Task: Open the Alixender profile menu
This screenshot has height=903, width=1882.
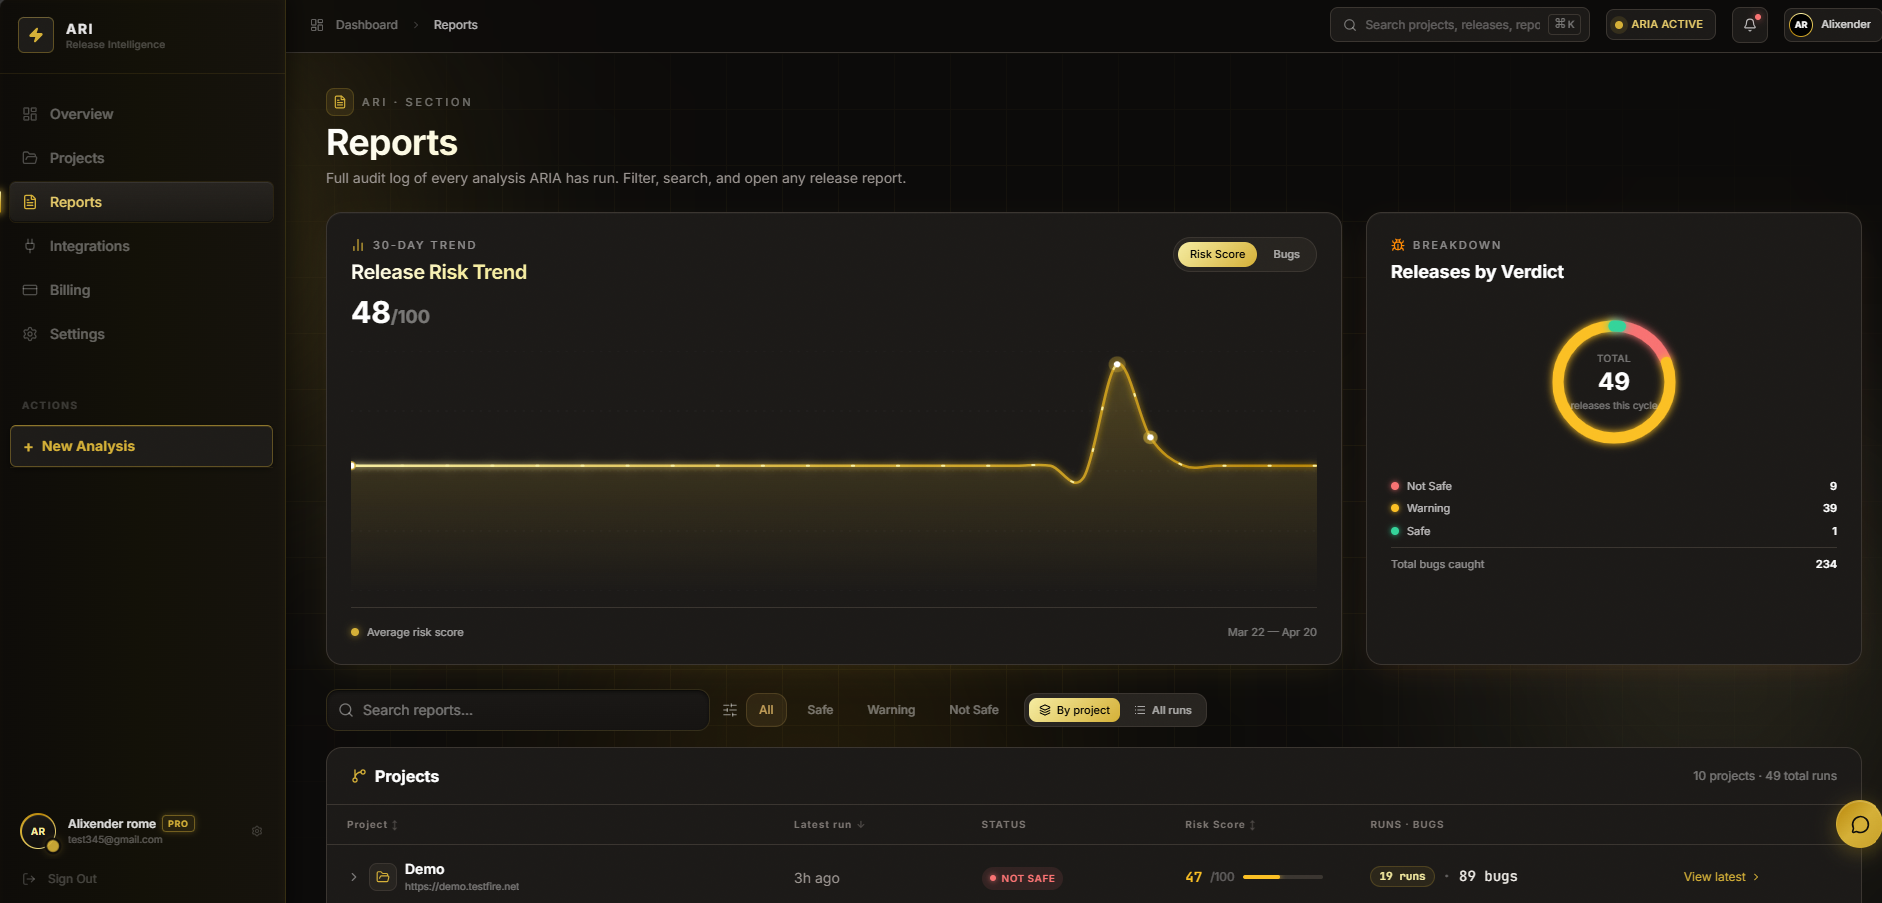Action: [x=1832, y=25]
